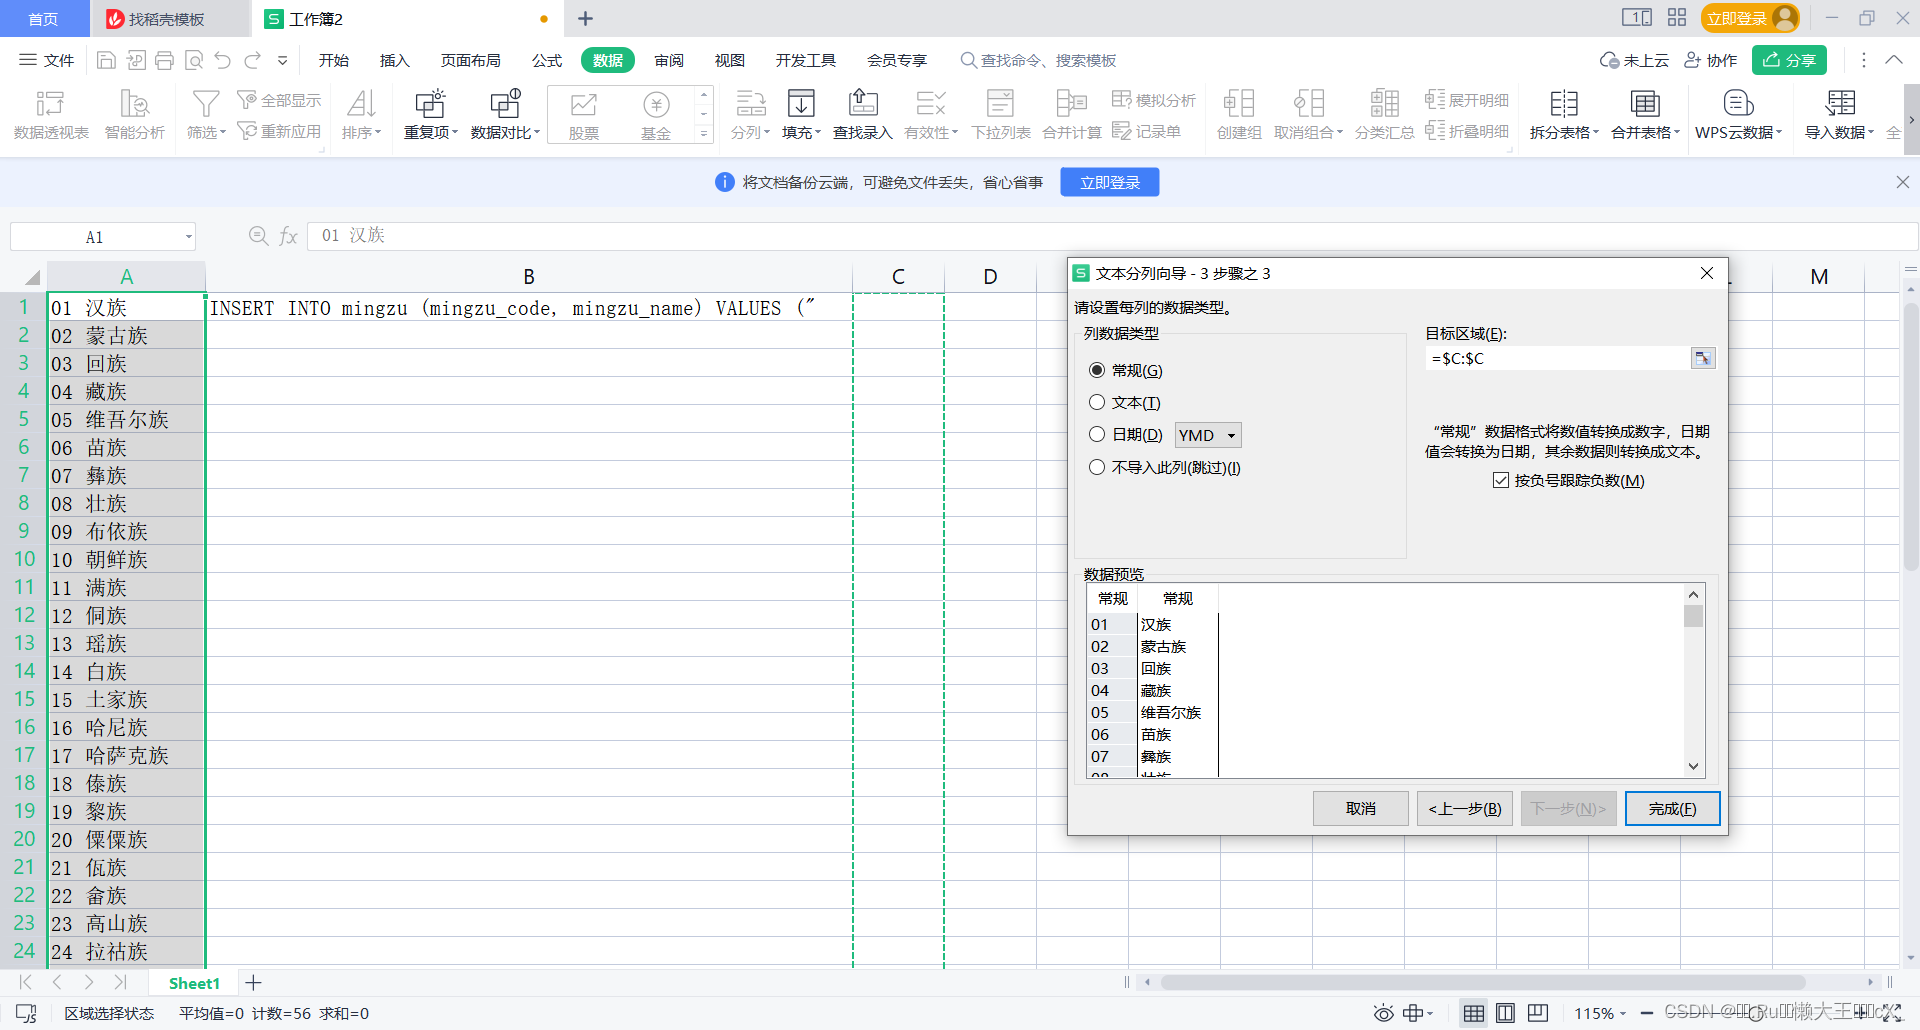Click the Import Data (导入数据) icon
This screenshot has width=1920, height=1030.
pyautogui.click(x=1839, y=104)
